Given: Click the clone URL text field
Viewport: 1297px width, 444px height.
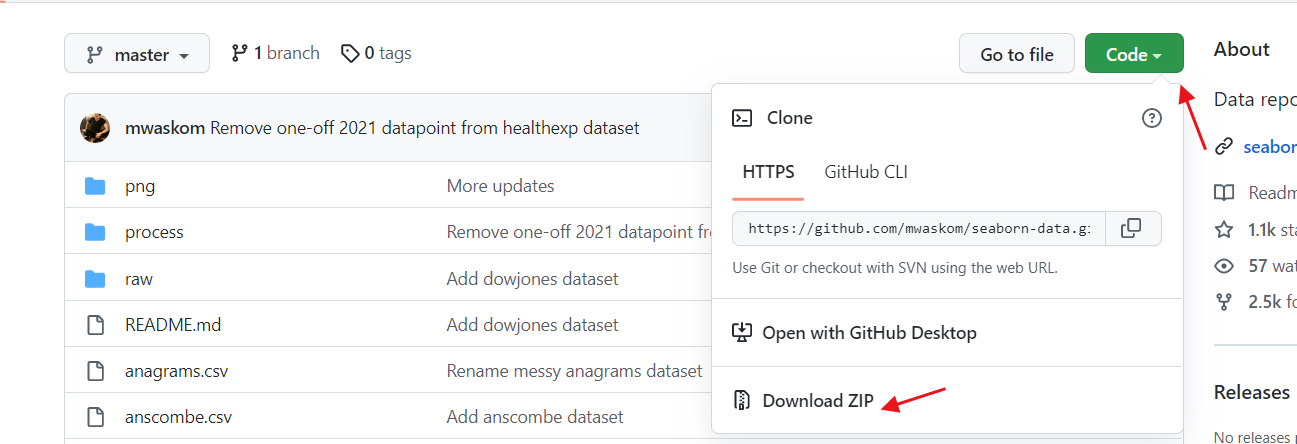Looking at the screenshot, I should [921, 228].
